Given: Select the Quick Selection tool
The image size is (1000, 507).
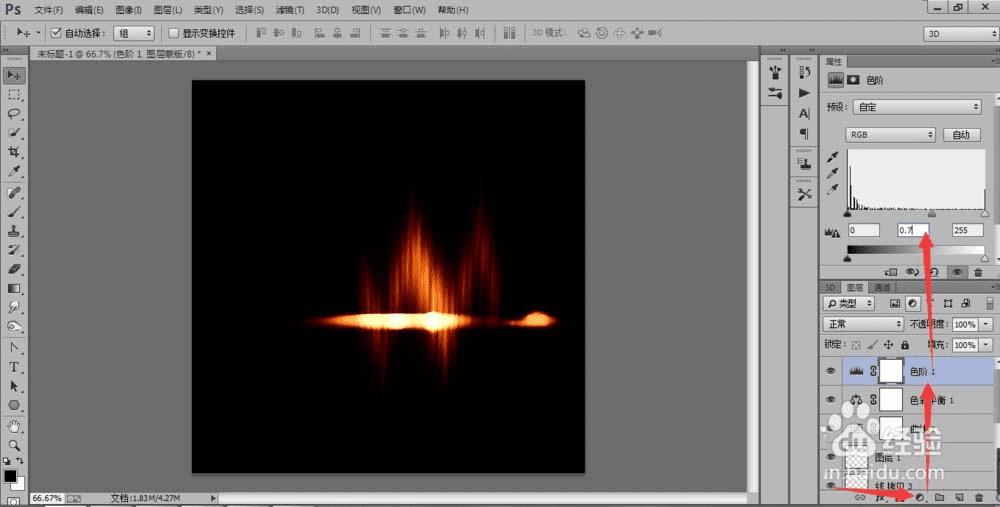Looking at the screenshot, I should click(13, 133).
